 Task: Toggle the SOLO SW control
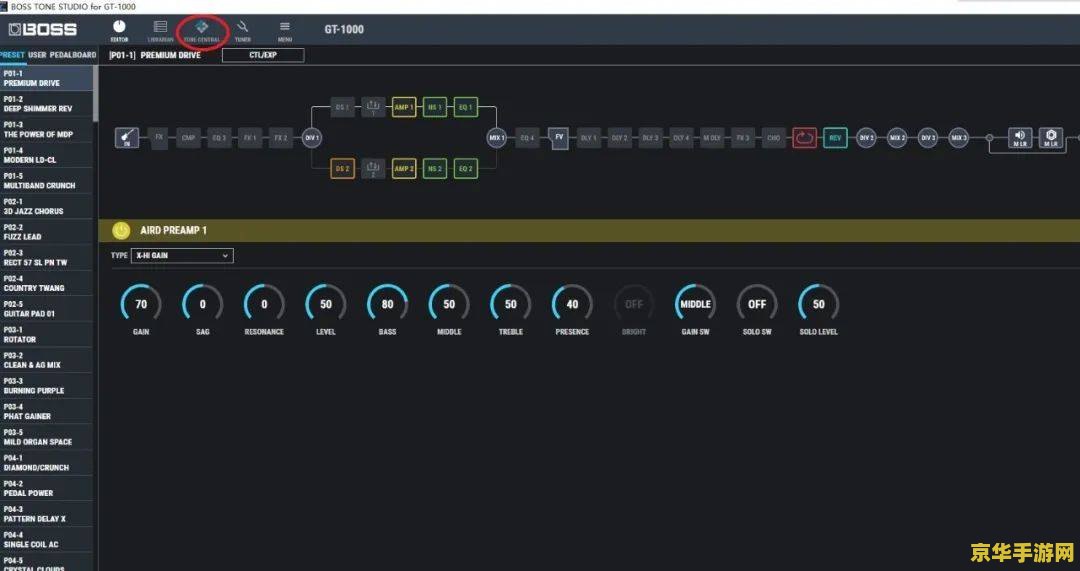757,304
